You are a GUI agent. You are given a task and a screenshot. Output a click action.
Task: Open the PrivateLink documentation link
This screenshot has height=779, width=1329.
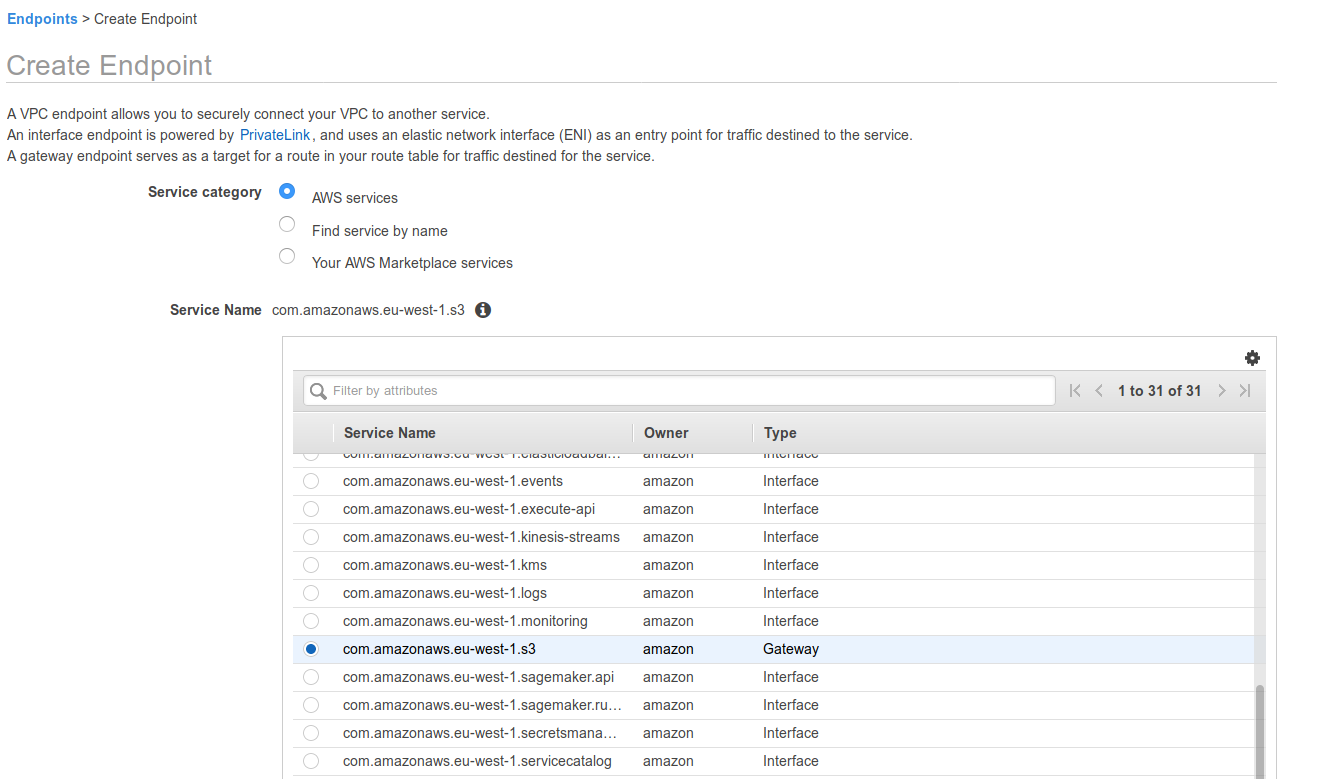[x=275, y=134]
